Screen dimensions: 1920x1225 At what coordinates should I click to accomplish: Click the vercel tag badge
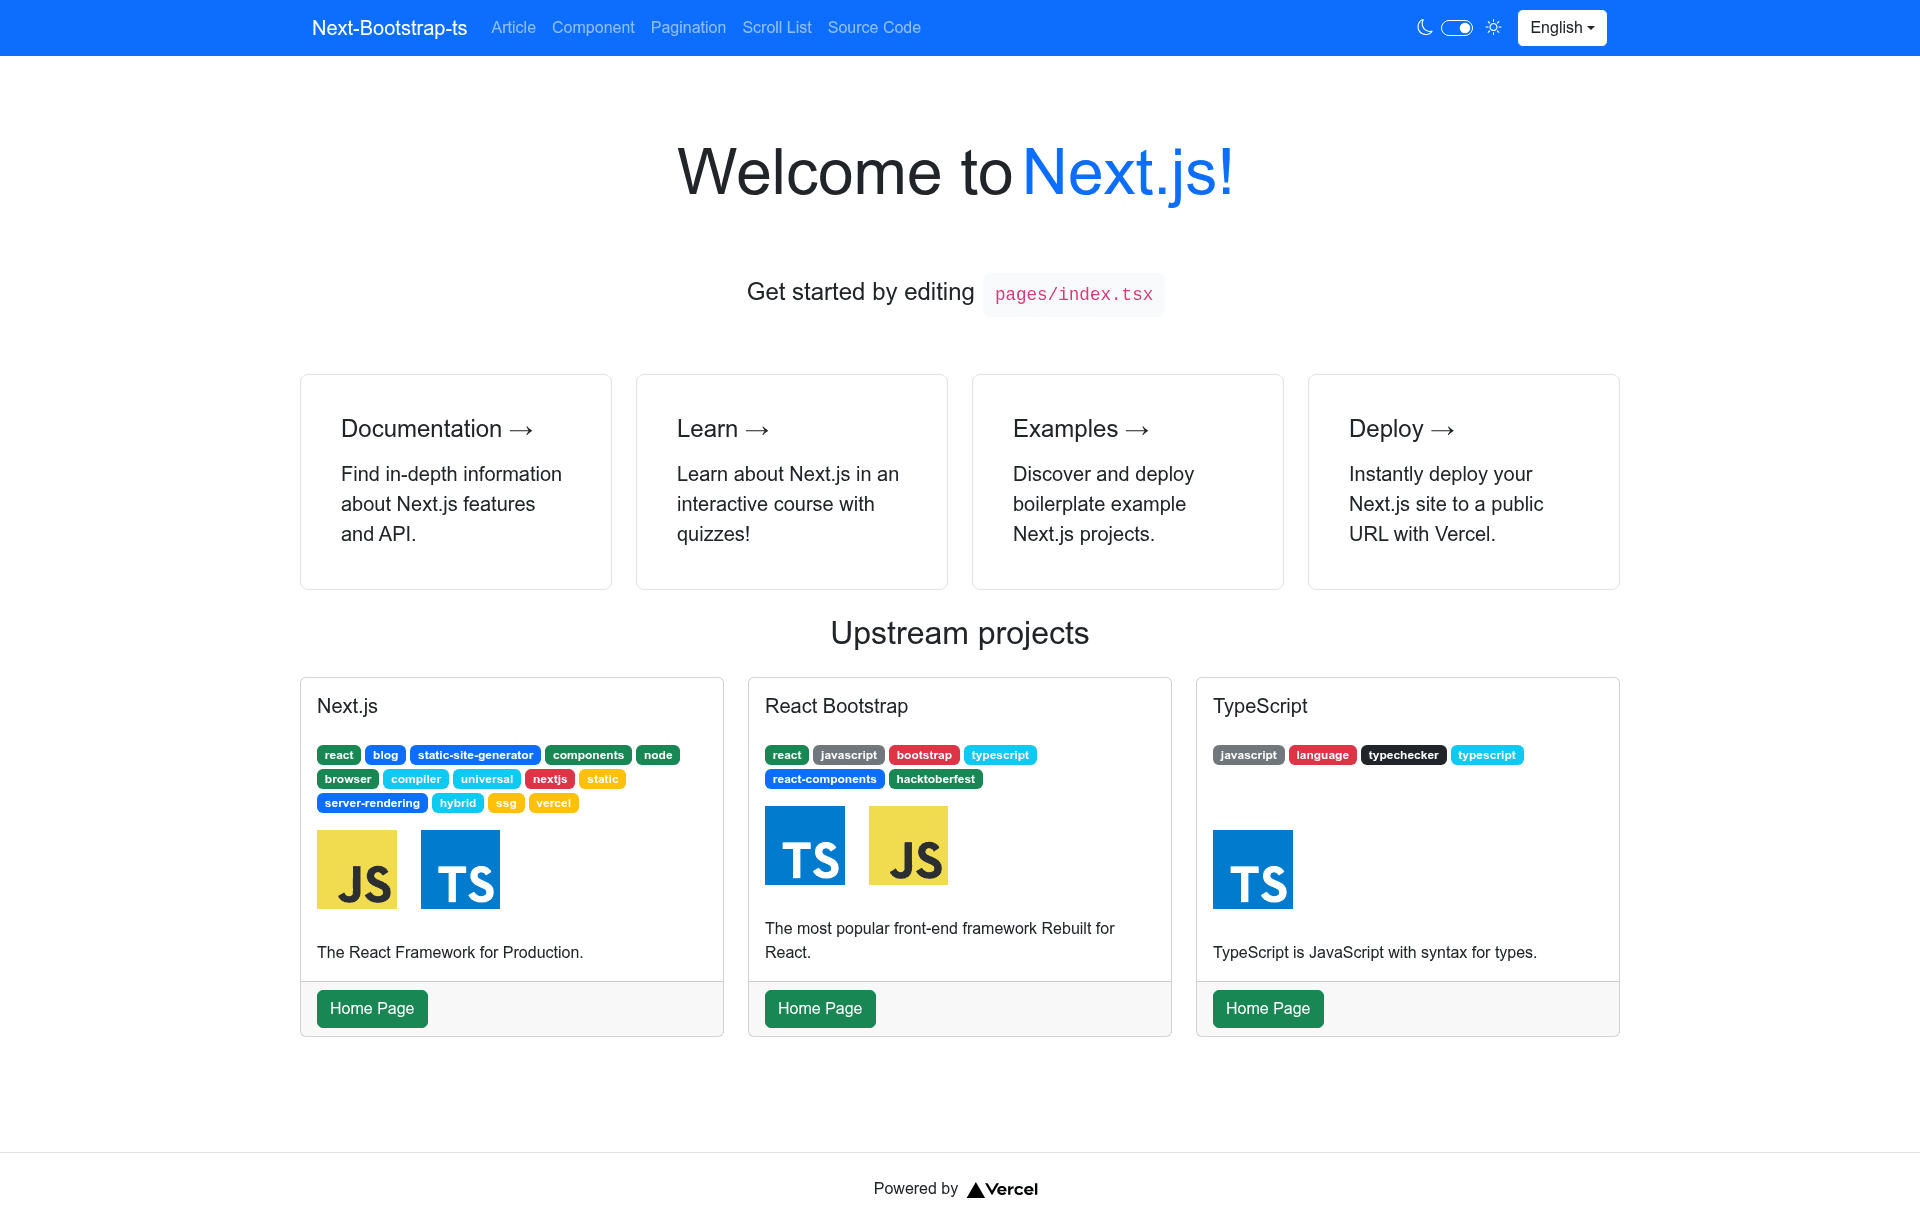point(554,803)
